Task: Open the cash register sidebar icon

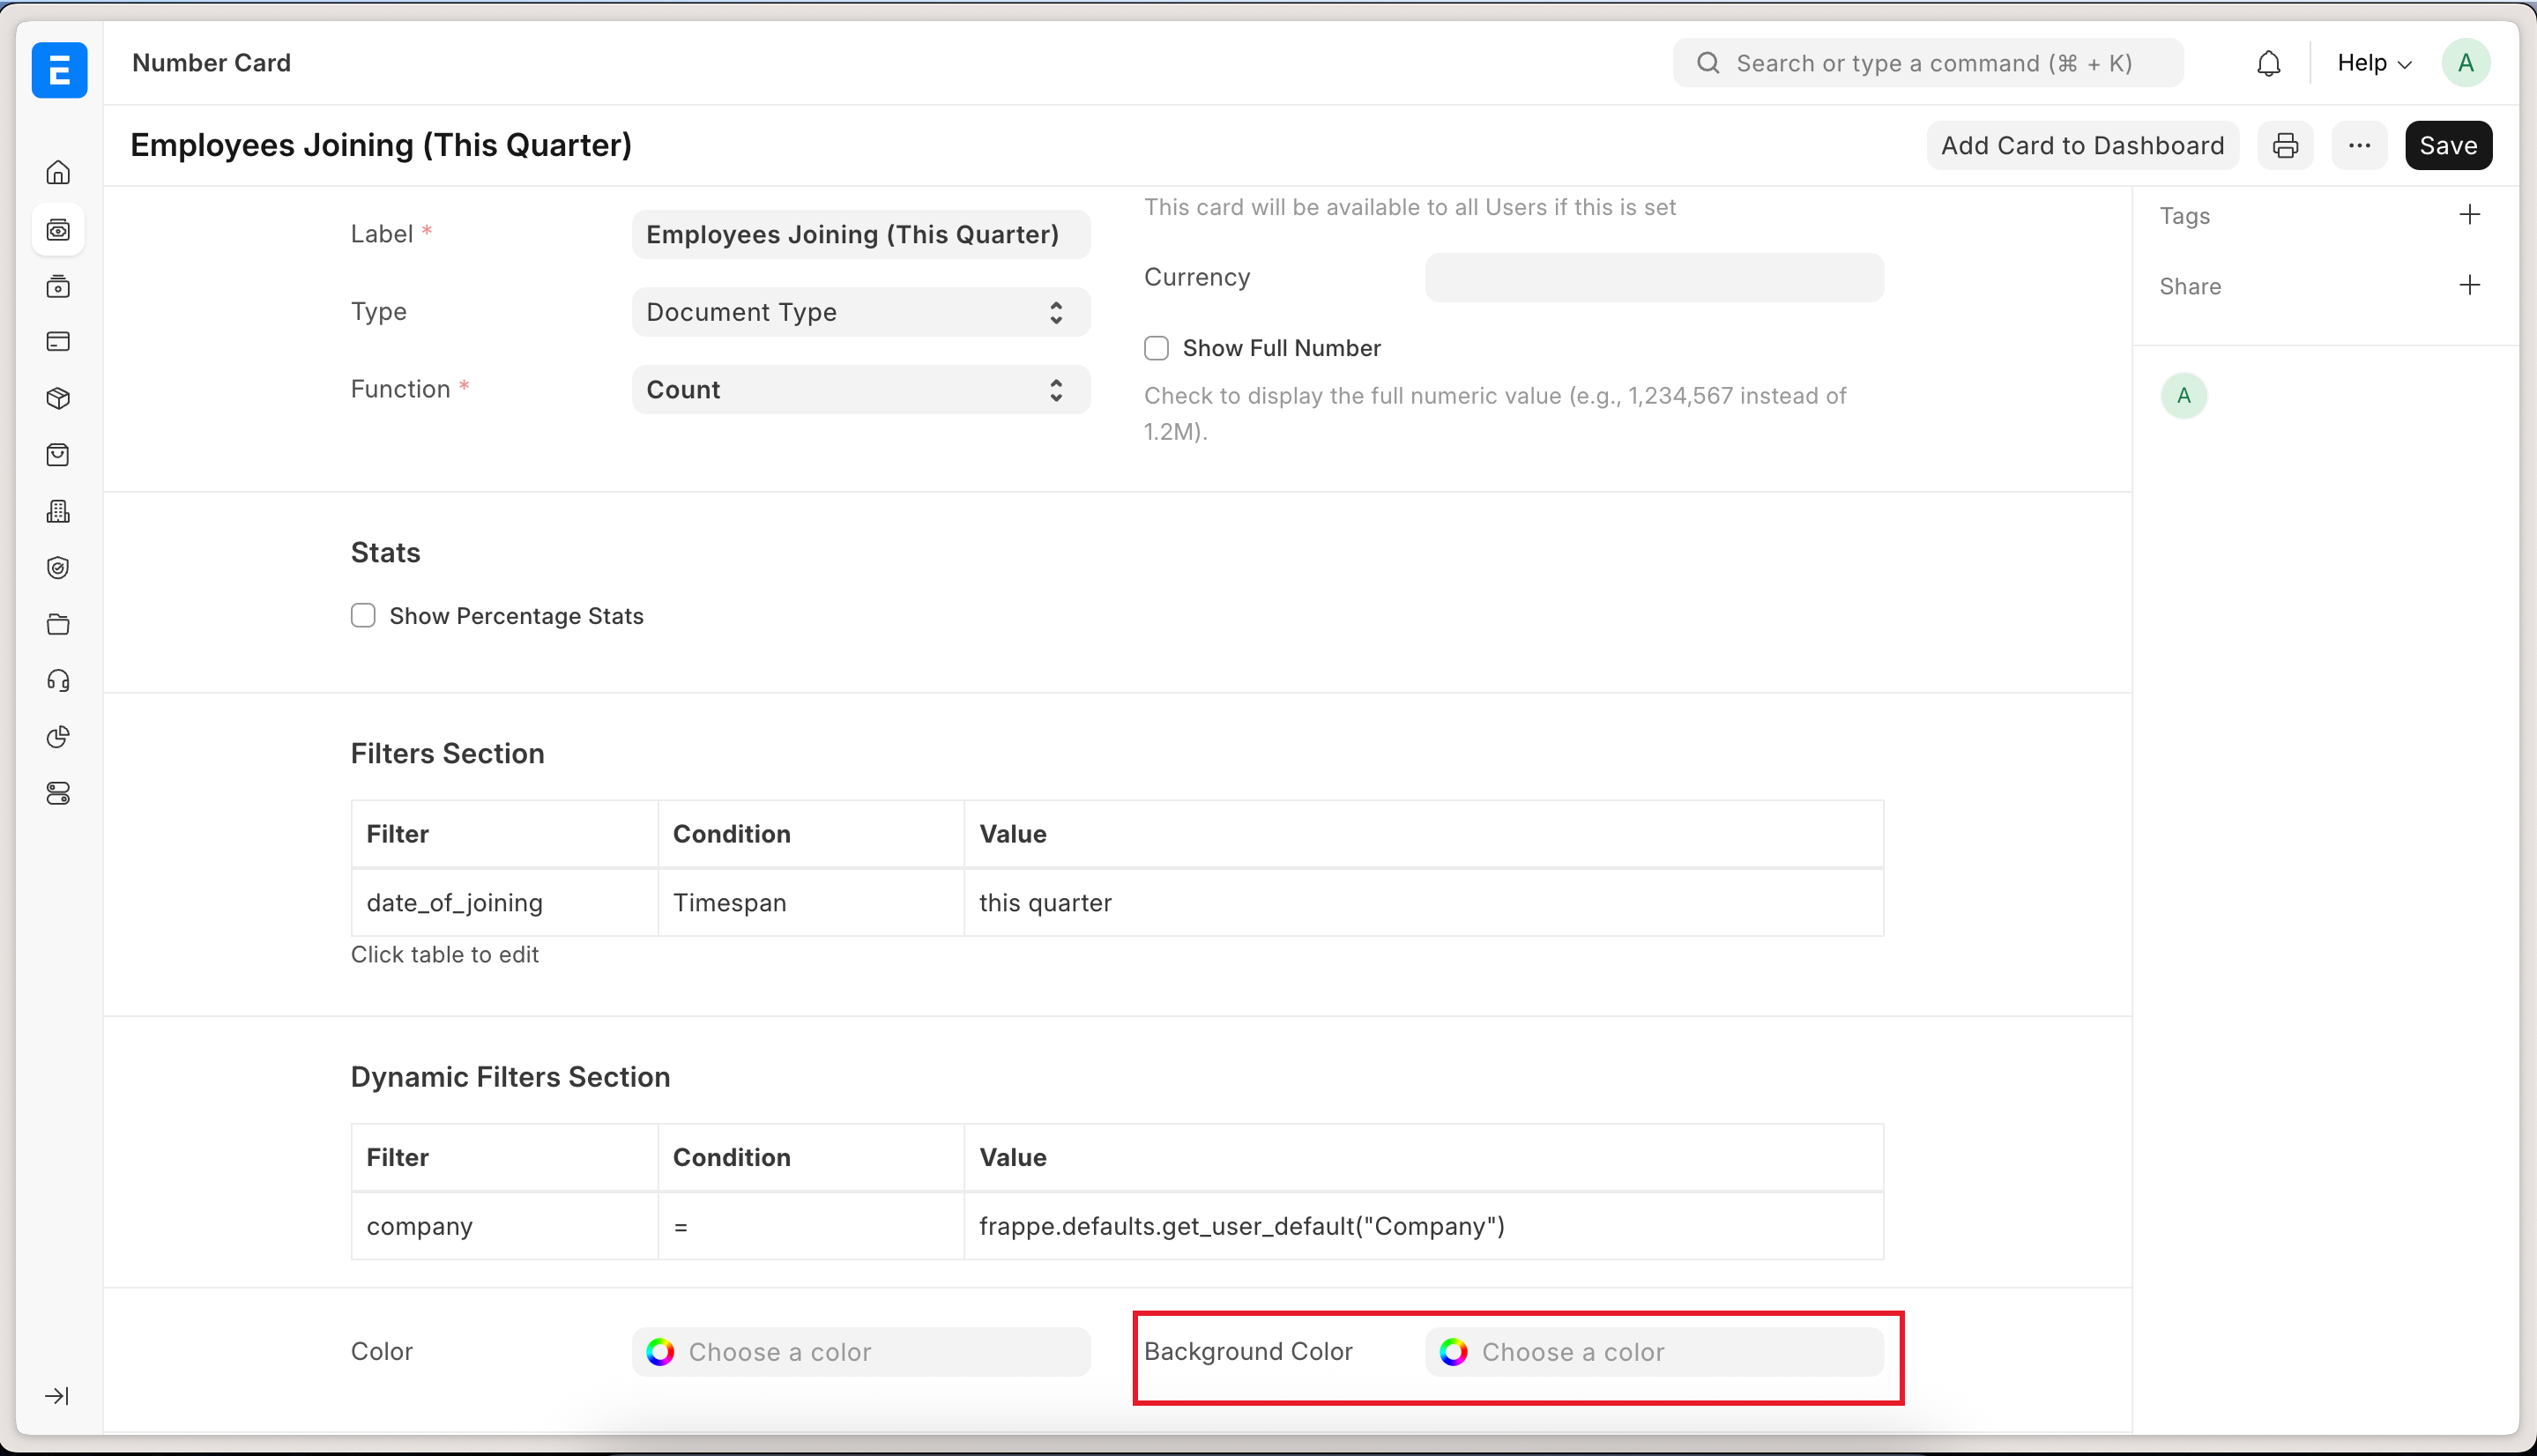Action: pyautogui.click(x=58, y=286)
